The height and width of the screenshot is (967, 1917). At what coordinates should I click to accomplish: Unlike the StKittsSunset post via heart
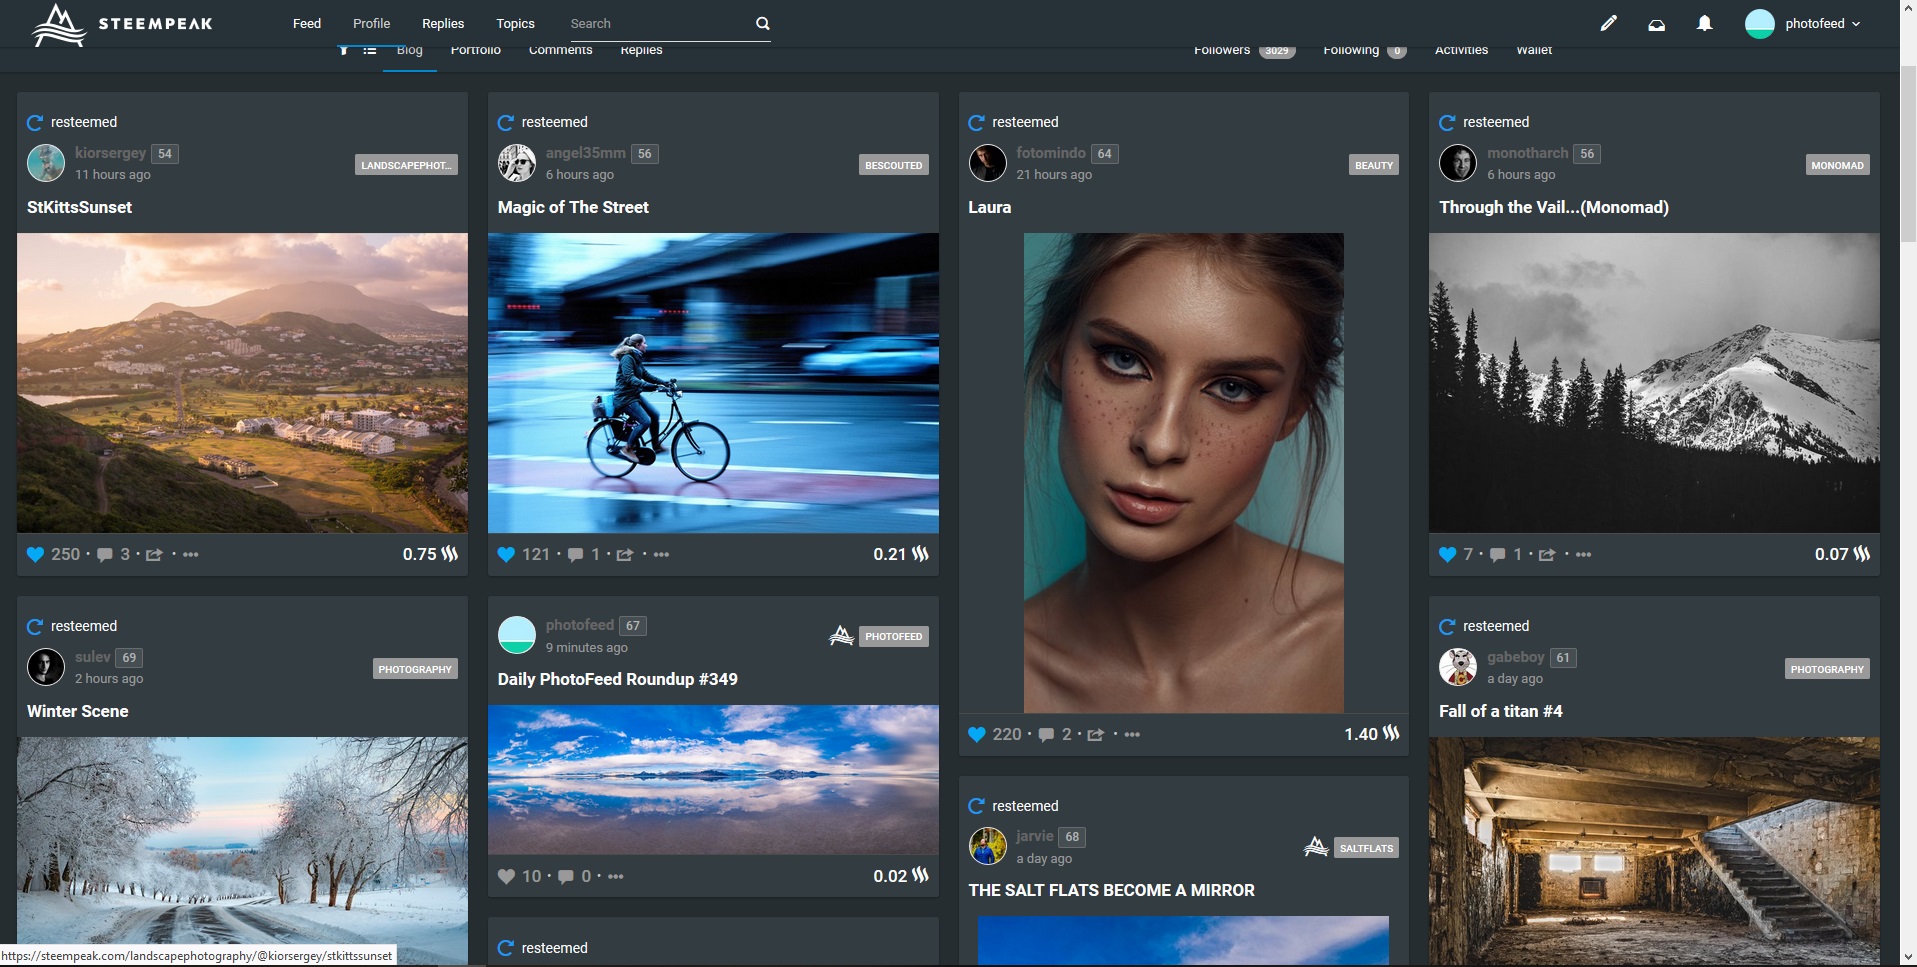pos(35,554)
